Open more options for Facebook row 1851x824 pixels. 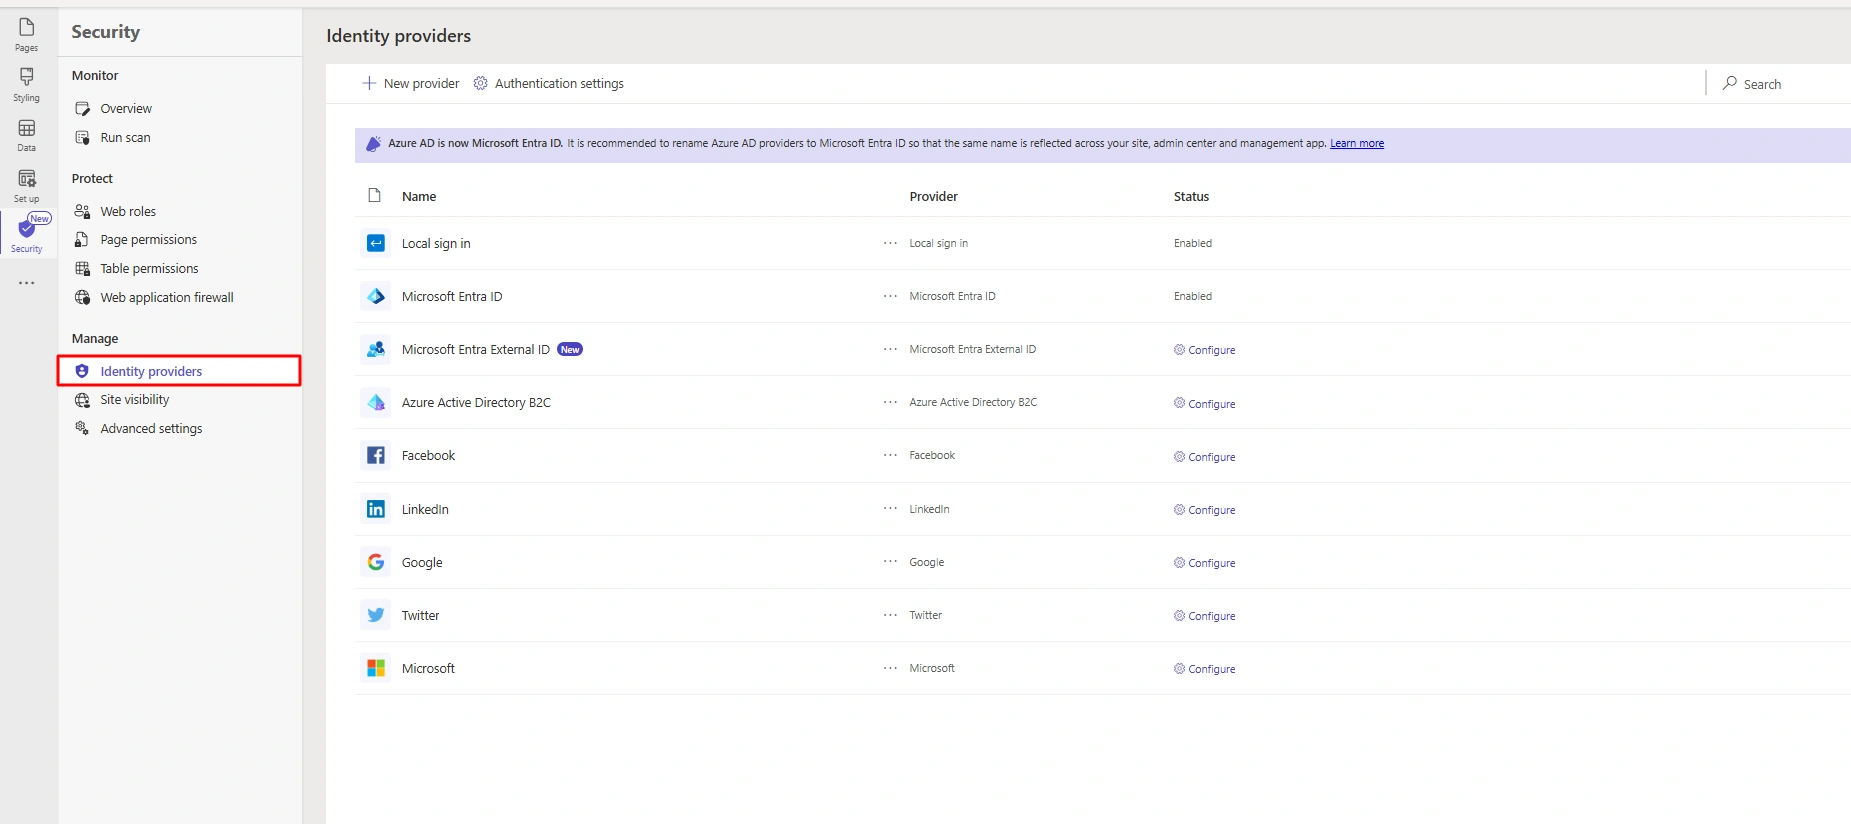click(x=890, y=455)
